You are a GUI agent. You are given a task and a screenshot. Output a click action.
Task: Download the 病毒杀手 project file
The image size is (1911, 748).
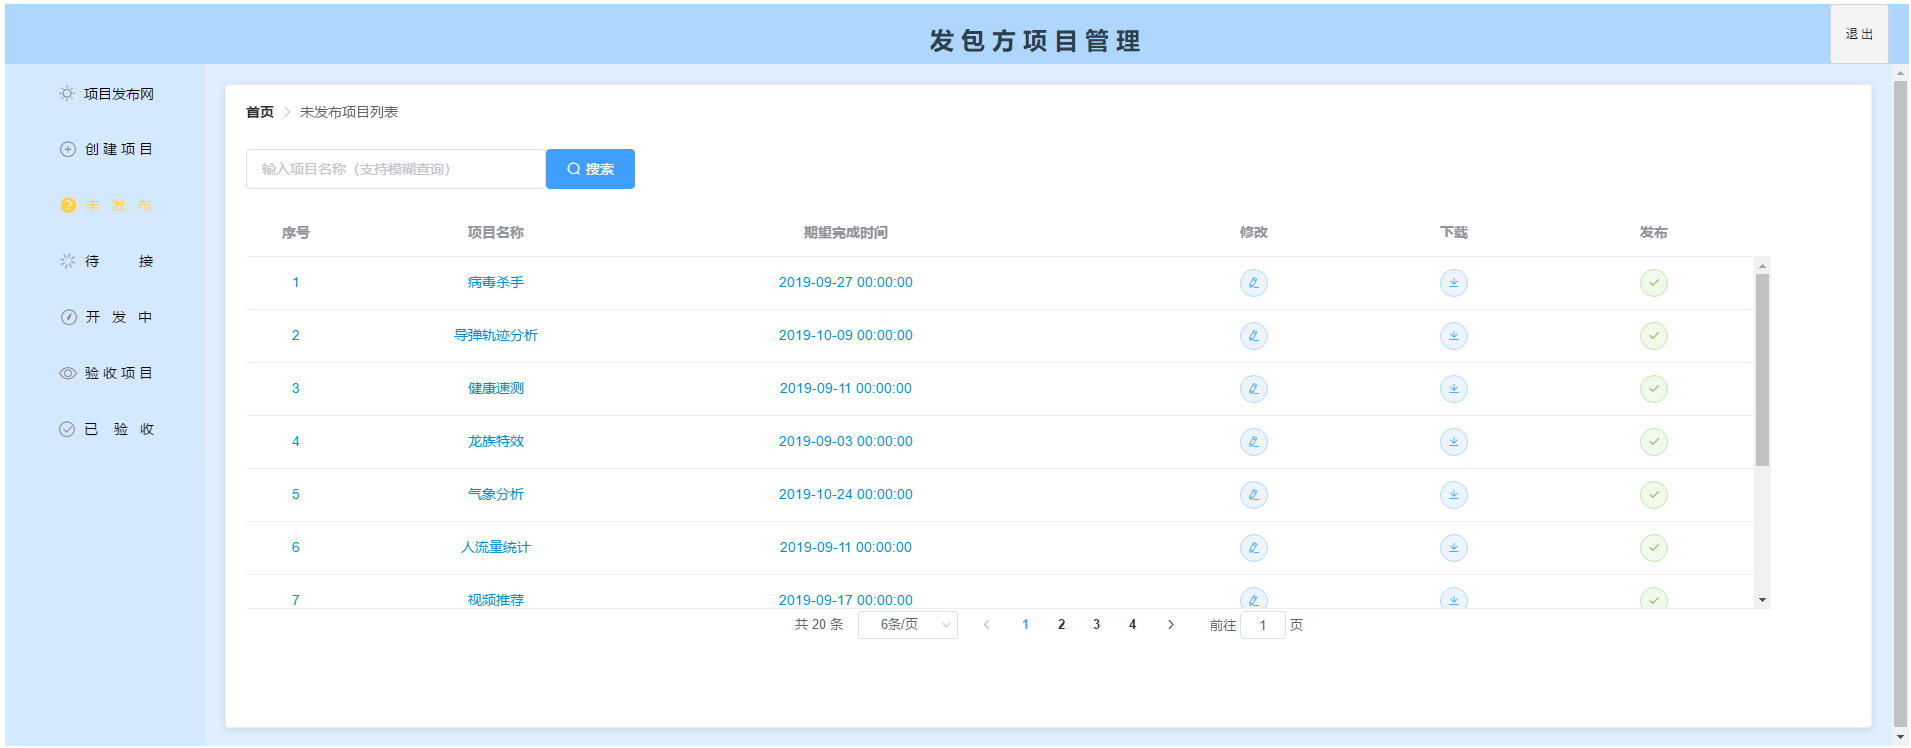point(1453,283)
